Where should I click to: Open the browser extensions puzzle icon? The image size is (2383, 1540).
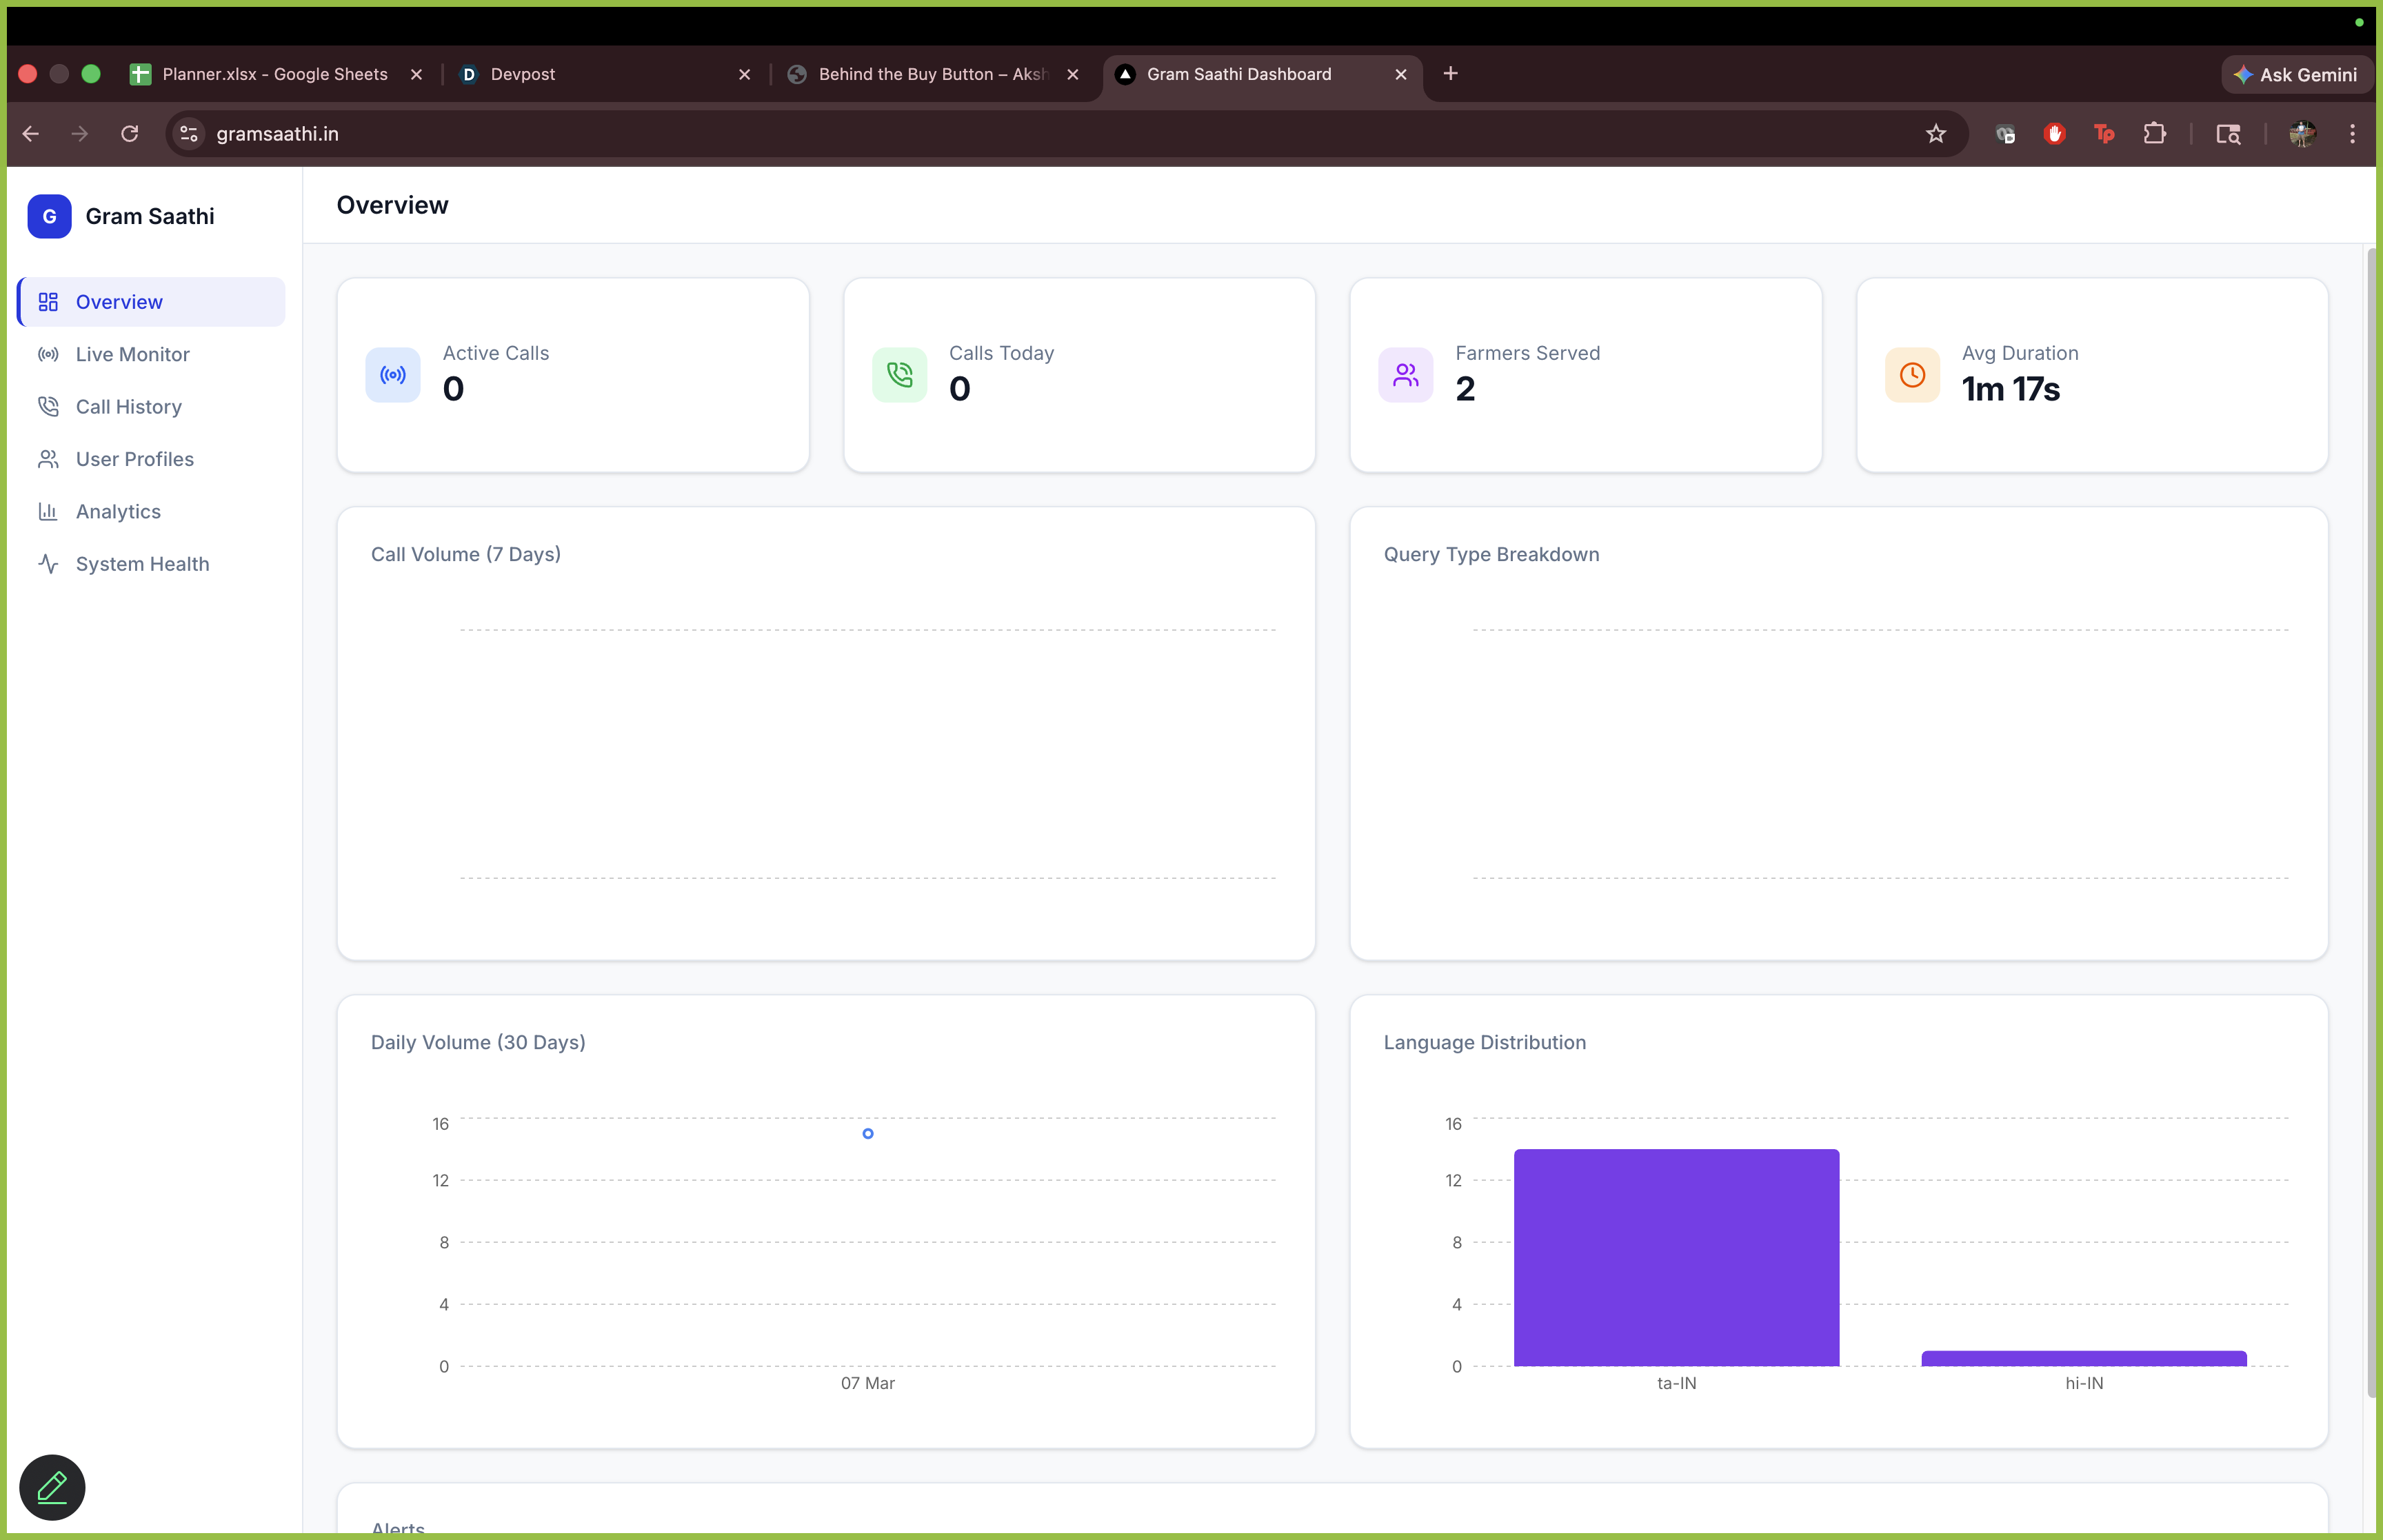(2155, 134)
